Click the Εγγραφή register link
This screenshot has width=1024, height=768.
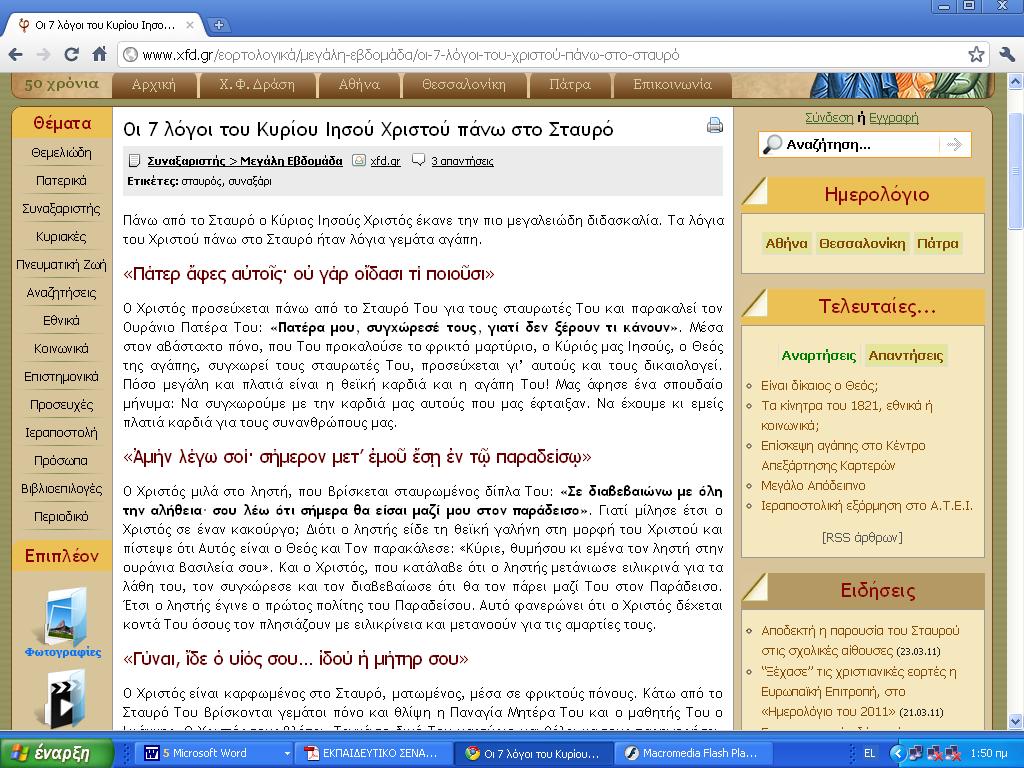pyautogui.click(x=893, y=118)
